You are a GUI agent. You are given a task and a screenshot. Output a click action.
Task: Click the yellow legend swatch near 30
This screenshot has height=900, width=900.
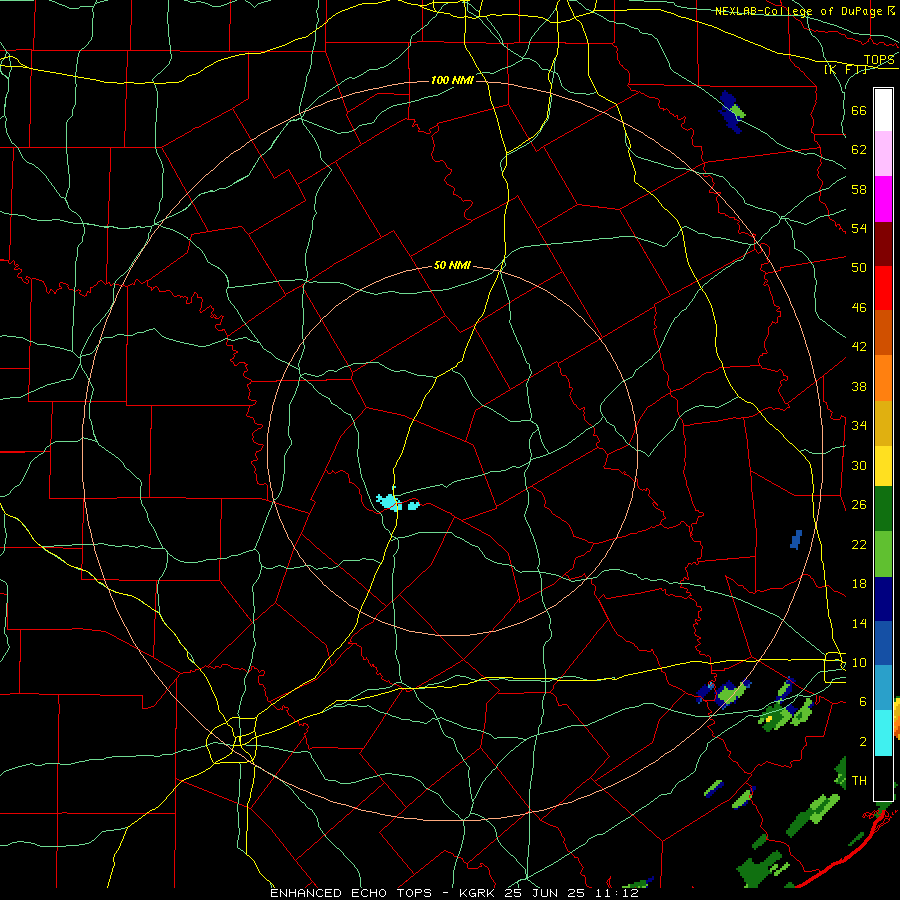click(883, 466)
